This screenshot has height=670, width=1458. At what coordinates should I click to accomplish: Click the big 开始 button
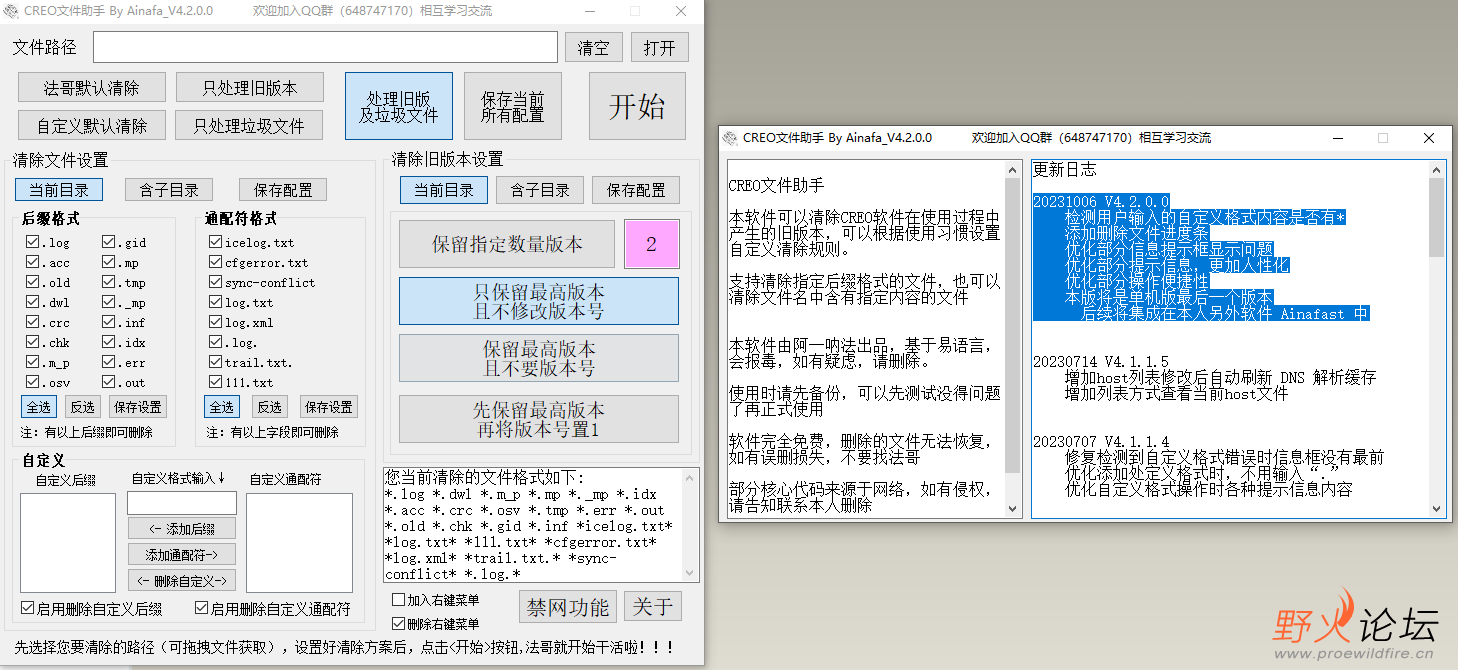pos(637,106)
